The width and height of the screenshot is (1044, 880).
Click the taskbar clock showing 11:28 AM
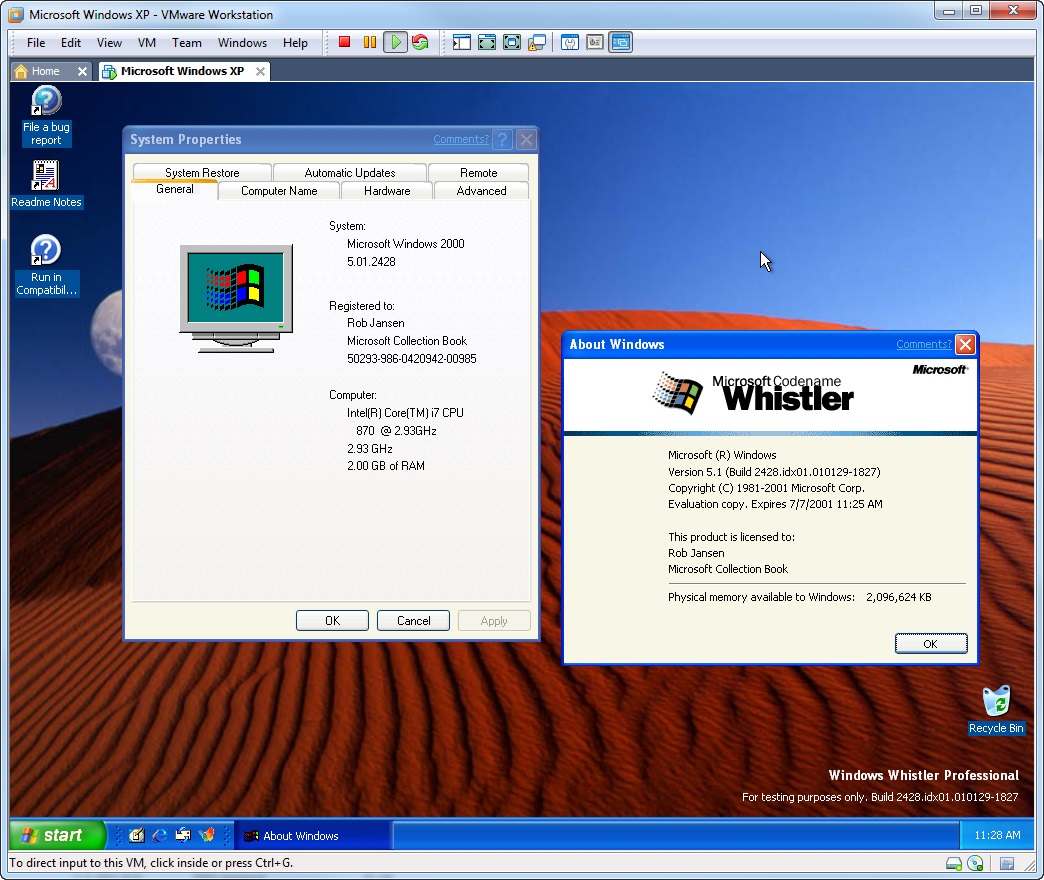pos(997,835)
